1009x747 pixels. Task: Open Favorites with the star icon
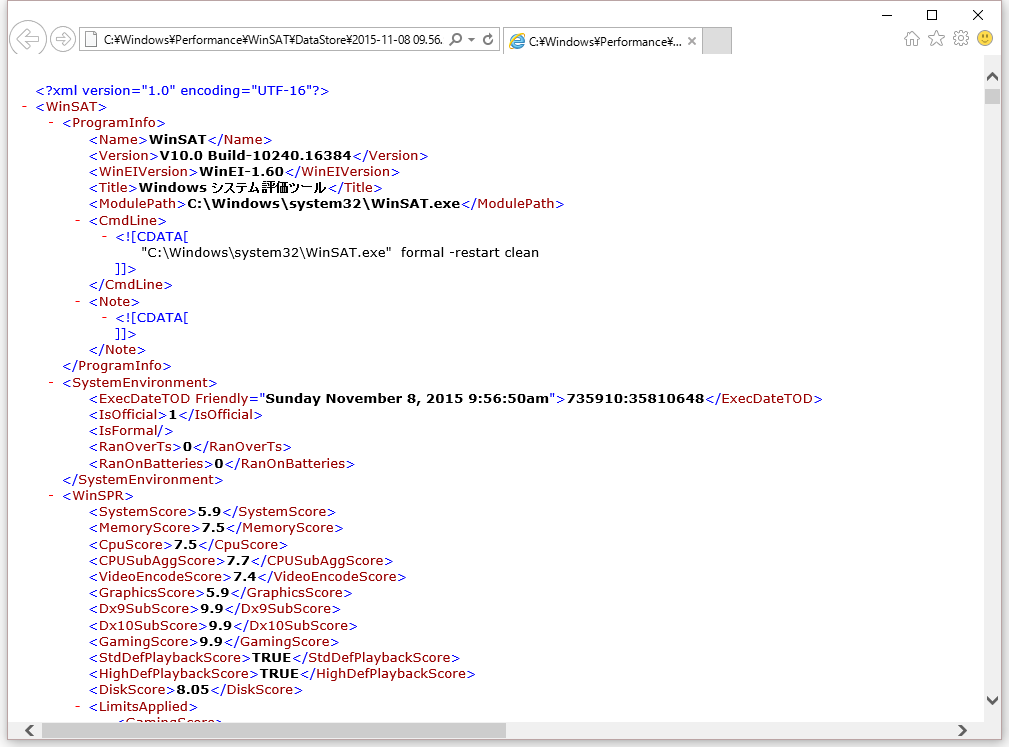(x=936, y=39)
